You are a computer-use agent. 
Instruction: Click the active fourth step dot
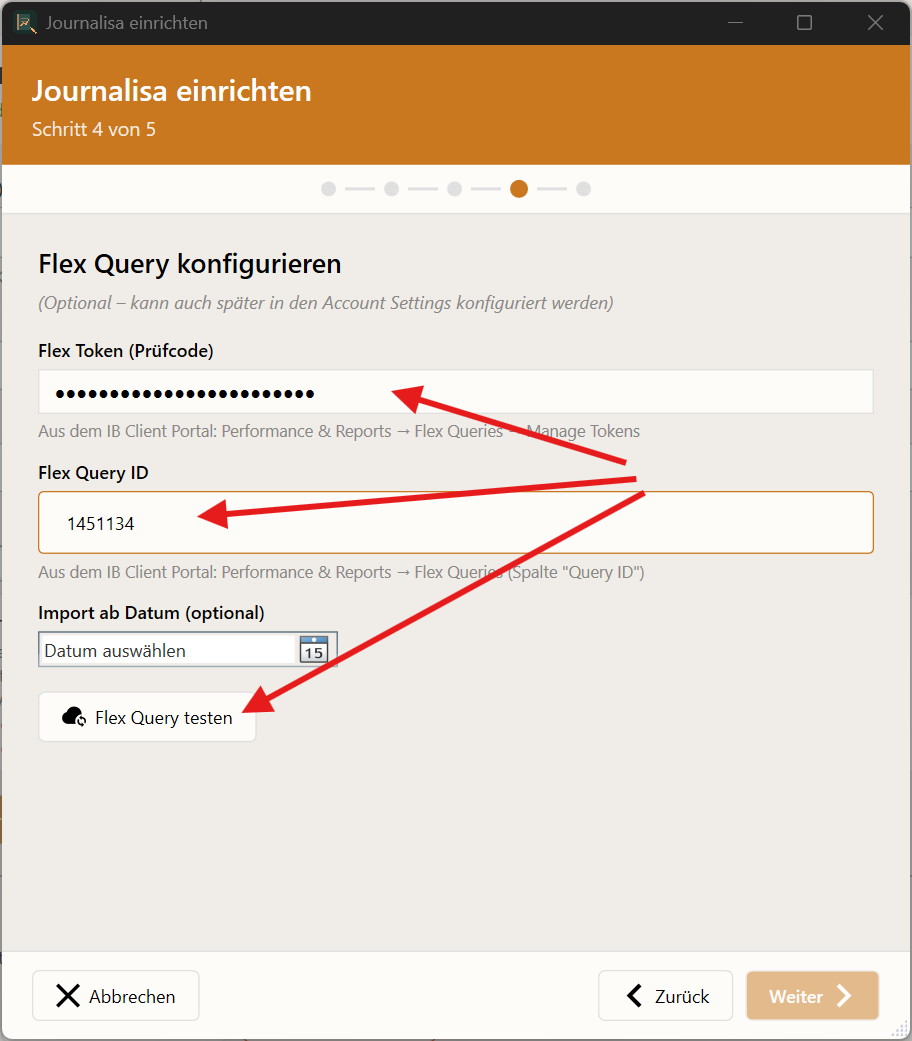click(519, 189)
